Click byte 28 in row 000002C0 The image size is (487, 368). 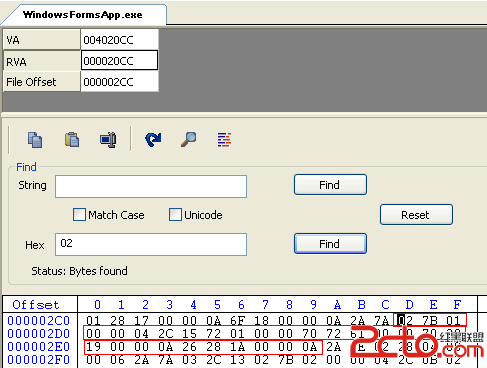click(117, 321)
